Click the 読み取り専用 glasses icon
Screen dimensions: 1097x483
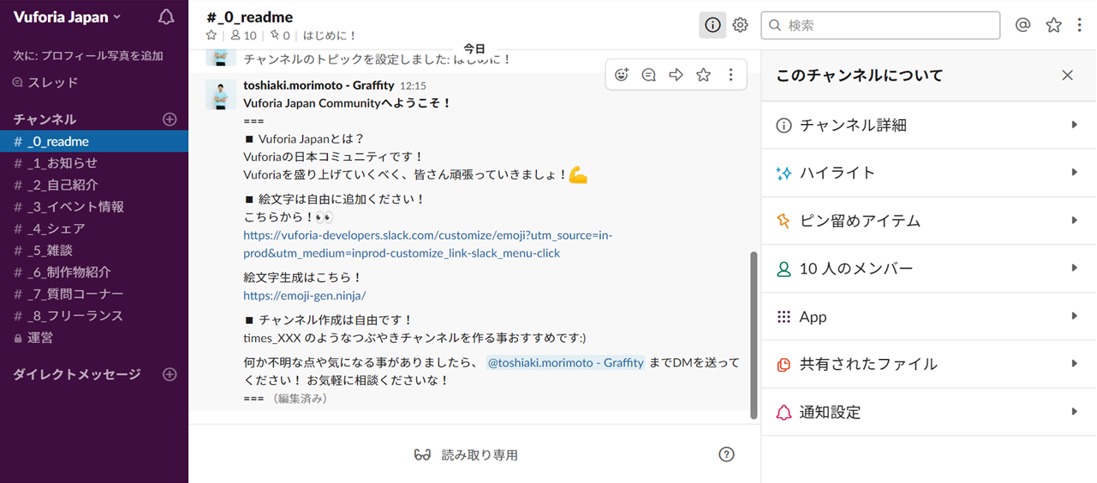click(x=422, y=455)
